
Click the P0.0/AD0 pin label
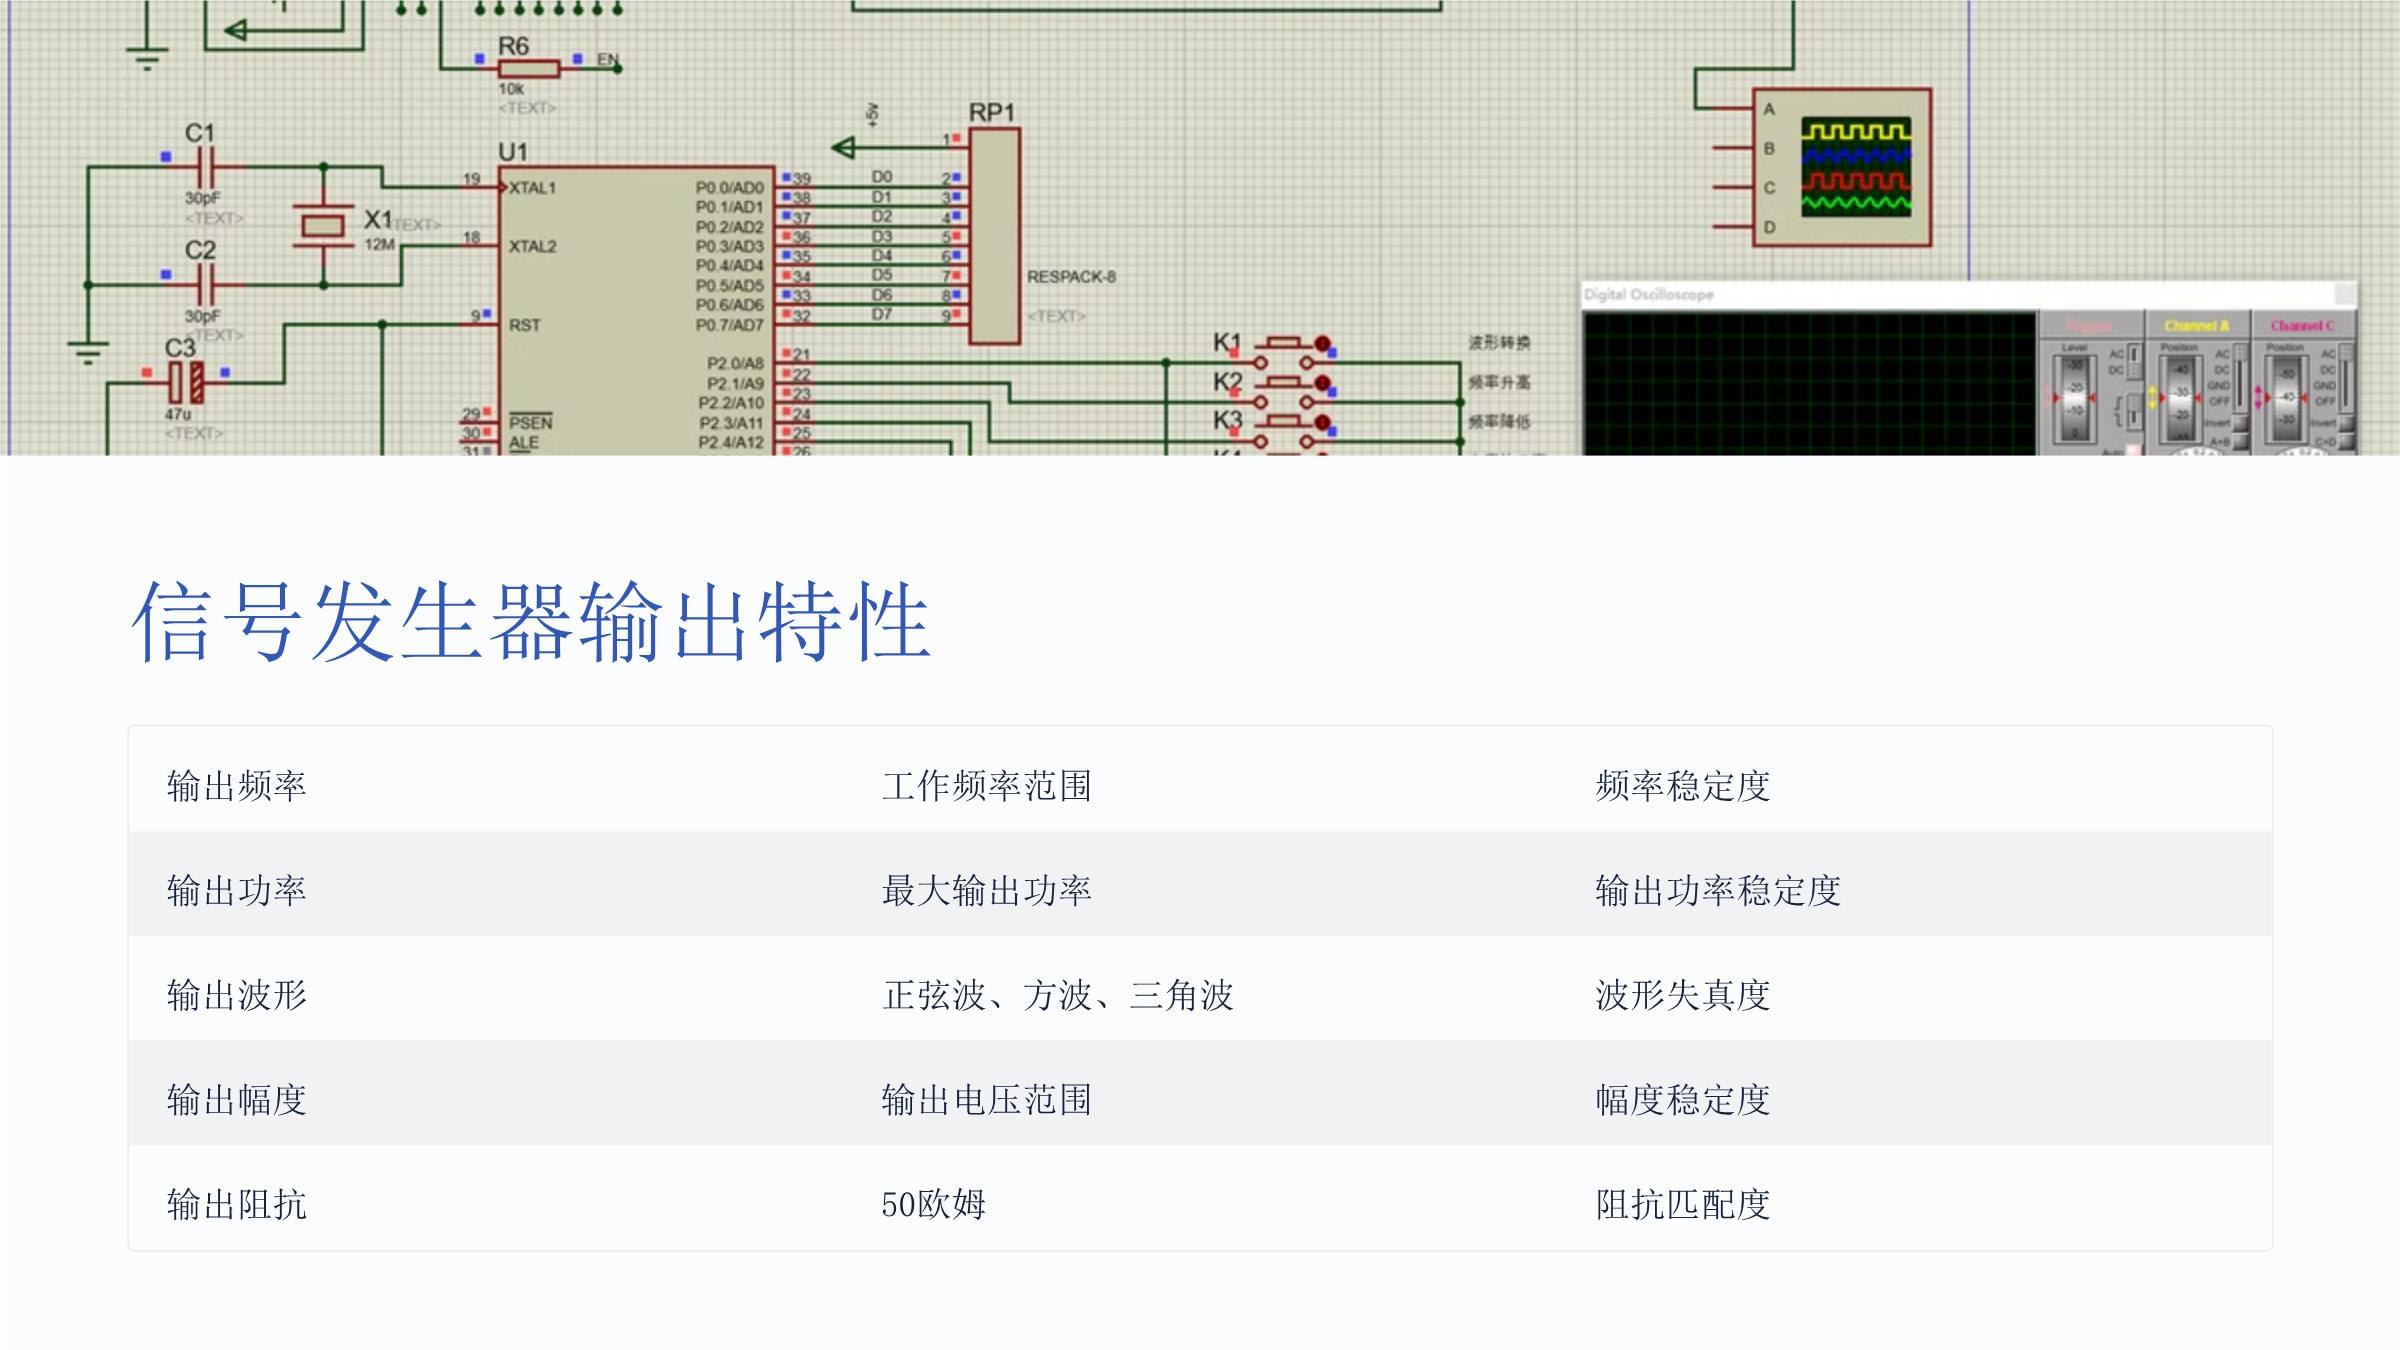coord(729,187)
